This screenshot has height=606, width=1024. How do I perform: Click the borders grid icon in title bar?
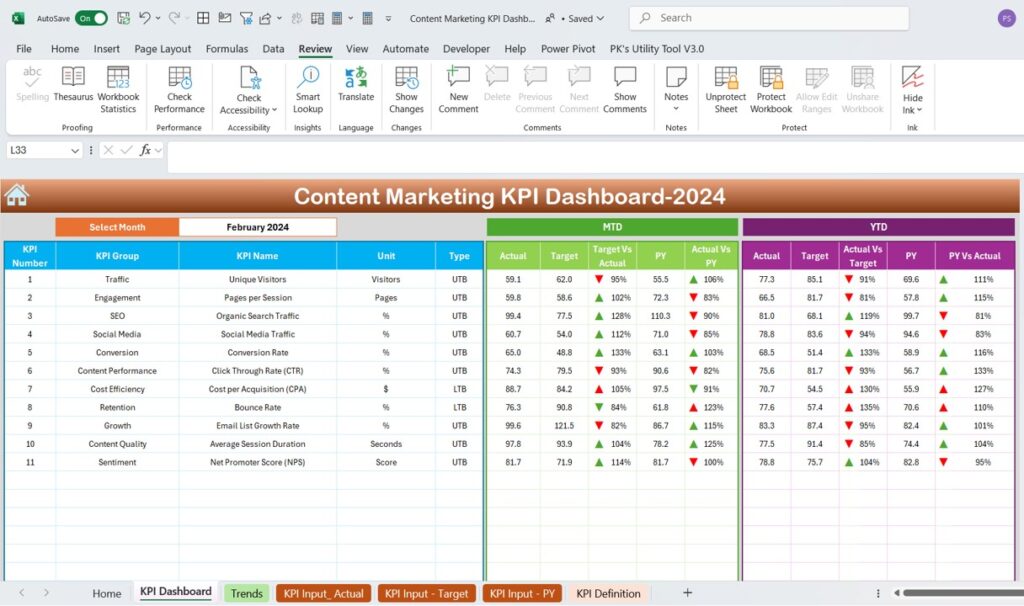(203, 18)
